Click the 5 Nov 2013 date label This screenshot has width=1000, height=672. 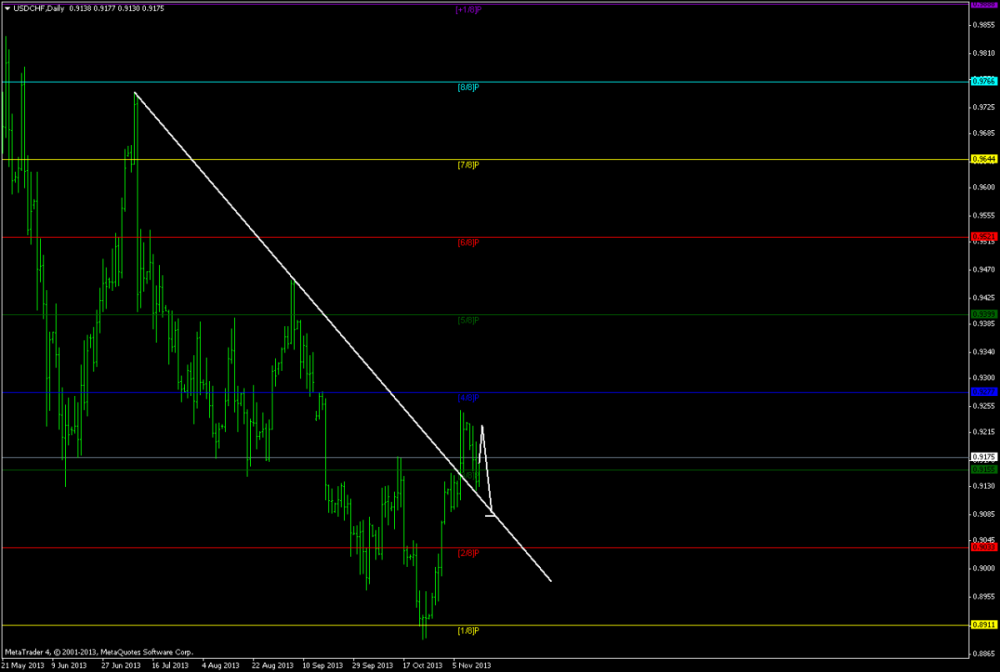[473, 664]
